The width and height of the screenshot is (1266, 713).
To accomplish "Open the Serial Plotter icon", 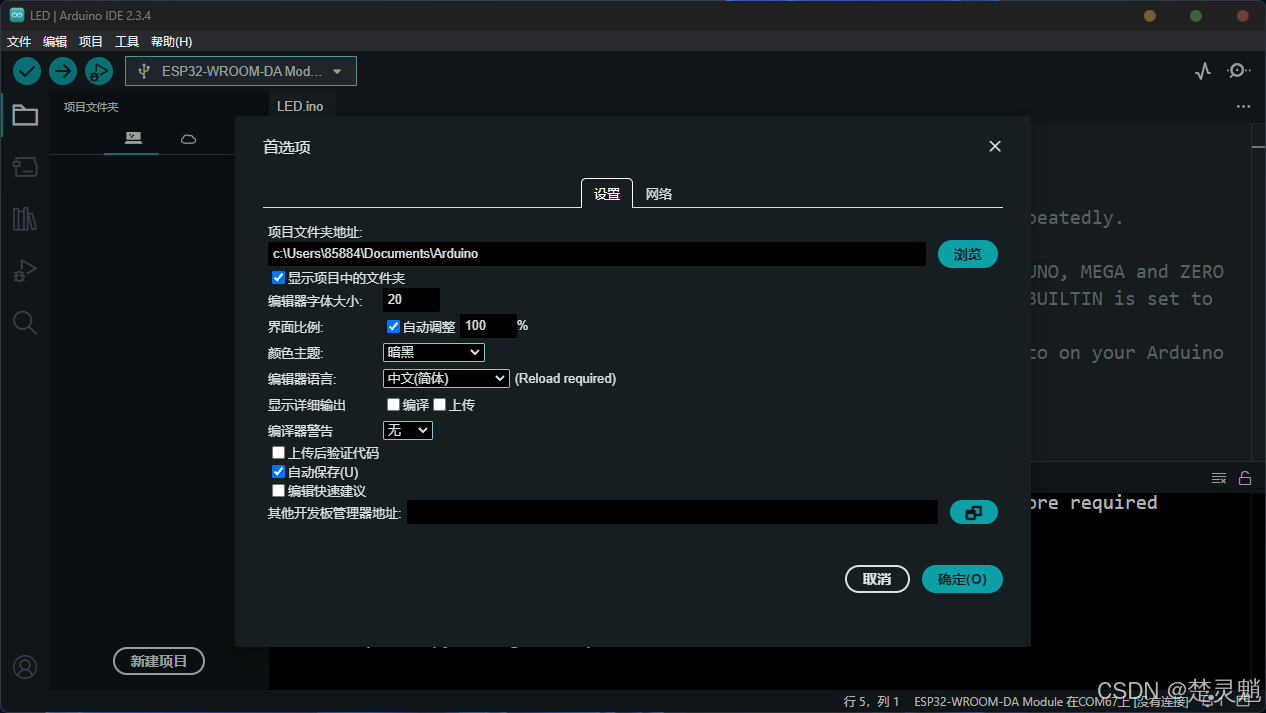I will (1203, 71).
